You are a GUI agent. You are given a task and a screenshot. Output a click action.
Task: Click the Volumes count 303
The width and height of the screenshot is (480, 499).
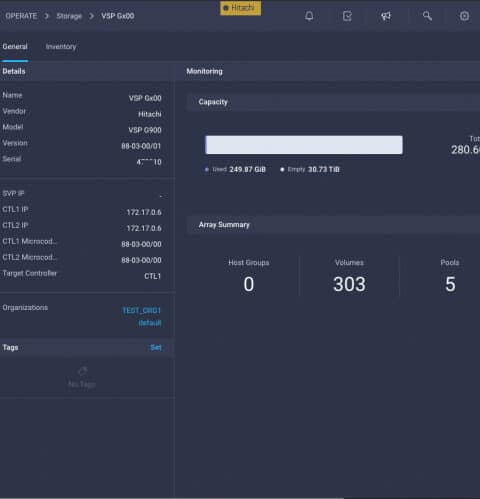(349, 284)
